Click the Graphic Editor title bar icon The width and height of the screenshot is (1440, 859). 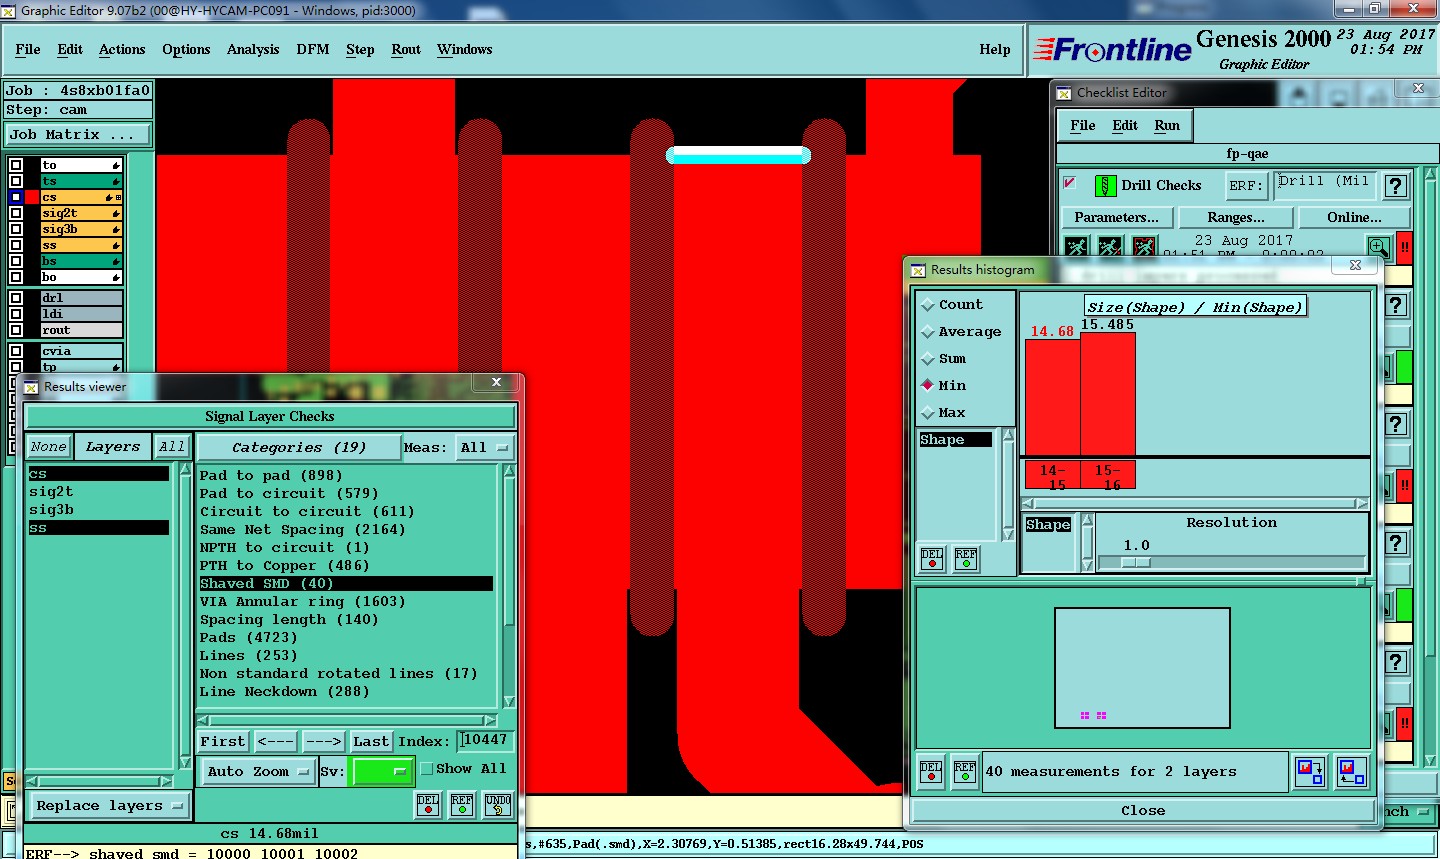9,11
